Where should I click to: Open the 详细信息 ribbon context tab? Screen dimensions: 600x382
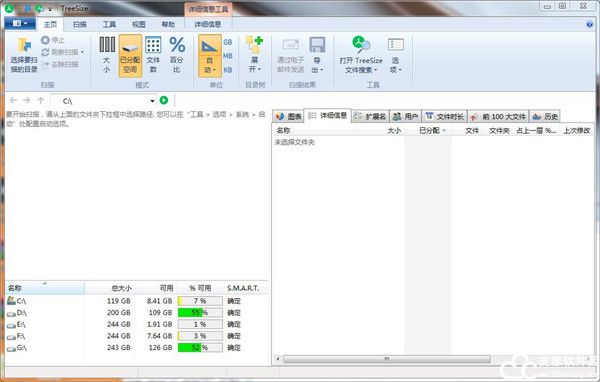[x=207, y=24]
